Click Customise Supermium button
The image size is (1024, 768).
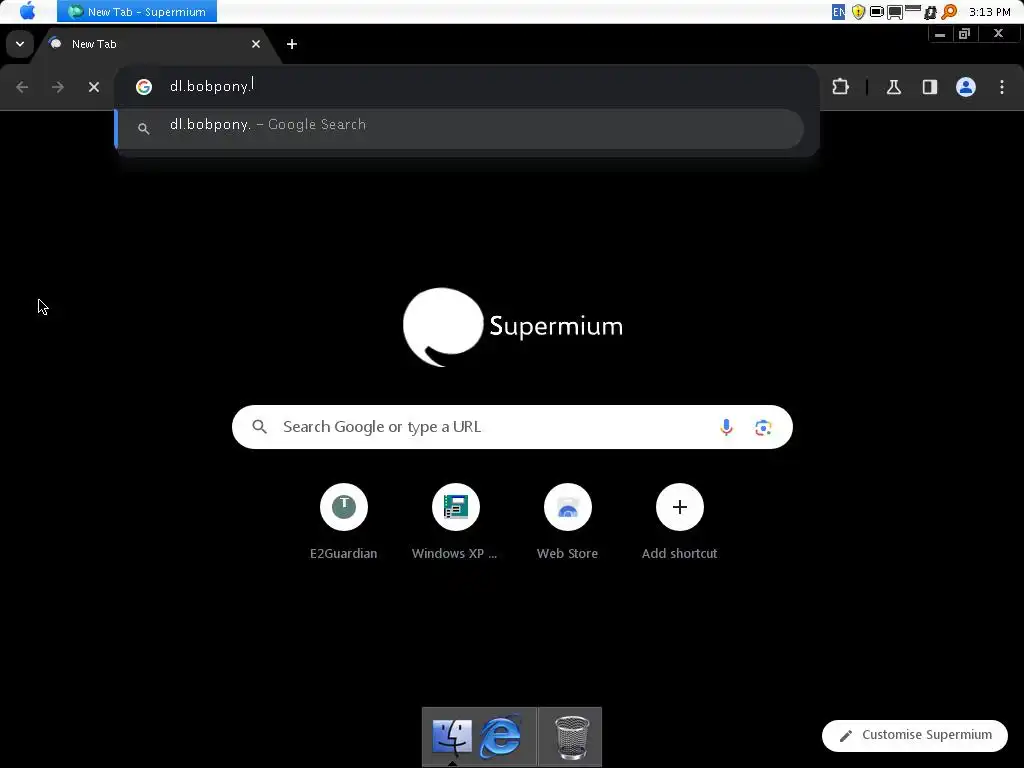915,735
